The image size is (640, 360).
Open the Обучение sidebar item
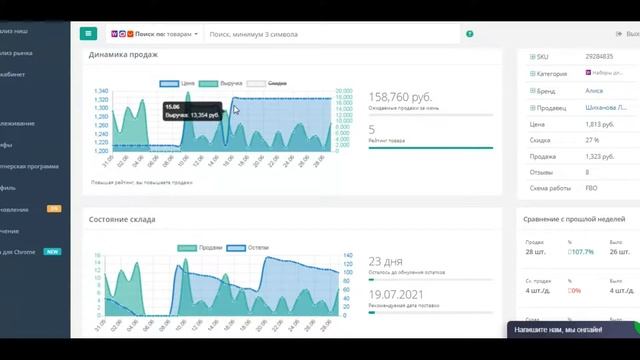[x=10, y=231]
